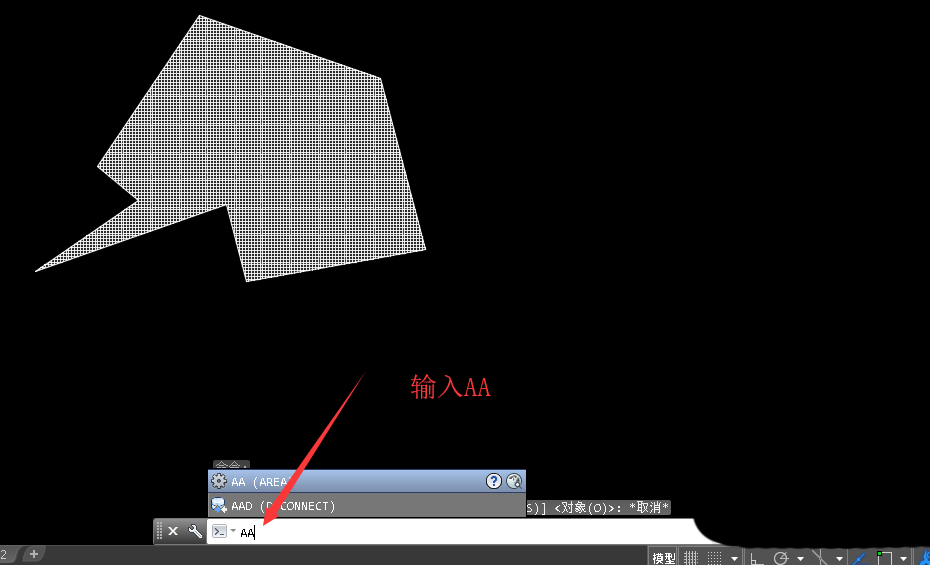Open help for the AA command
This screenshot has height=565, width=930.
point(493,481)
